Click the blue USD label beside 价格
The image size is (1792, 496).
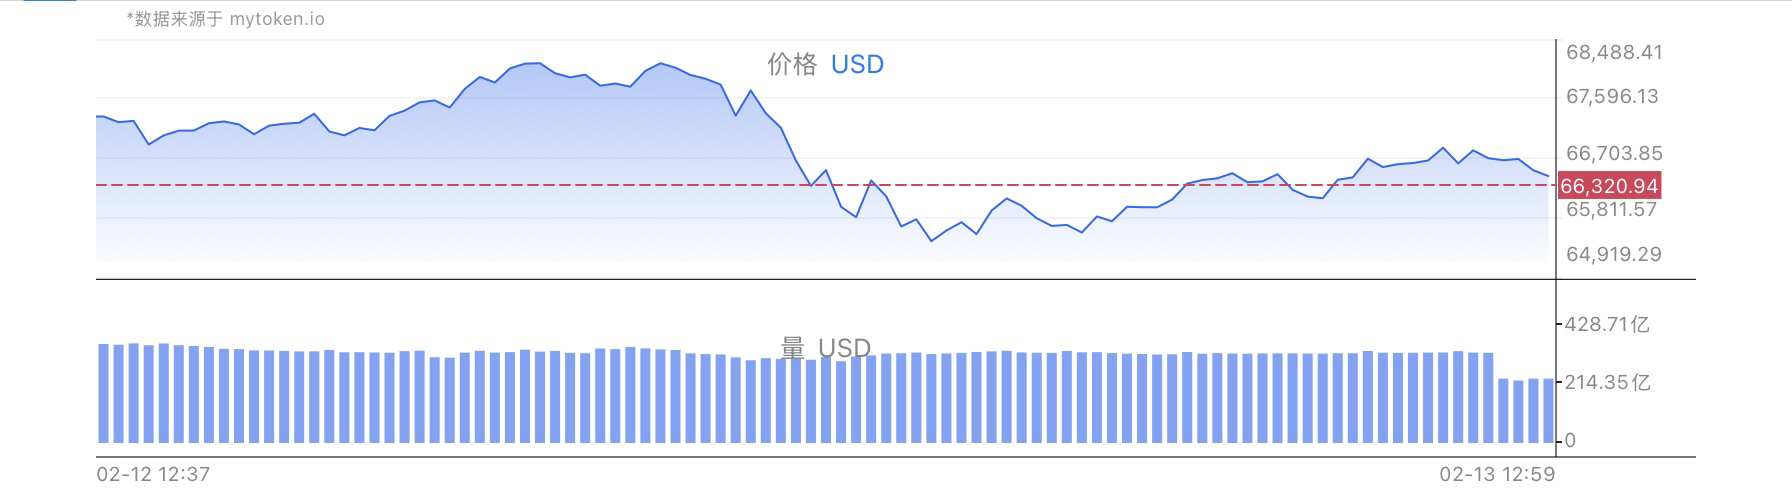point(857,65)
